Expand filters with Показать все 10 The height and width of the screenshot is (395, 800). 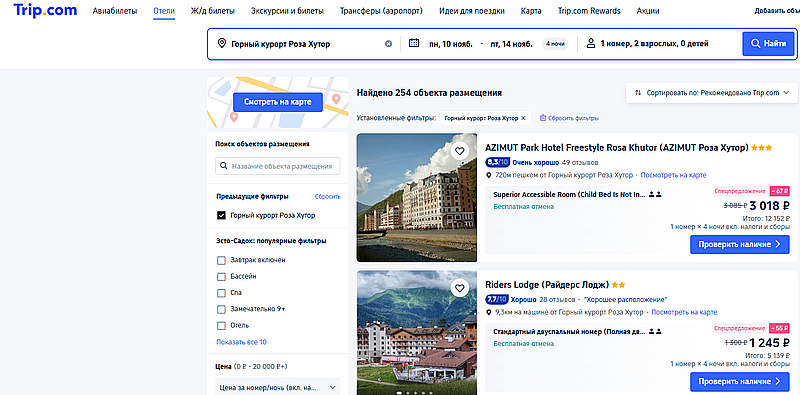pyautogui.click(x=241, y=342)
